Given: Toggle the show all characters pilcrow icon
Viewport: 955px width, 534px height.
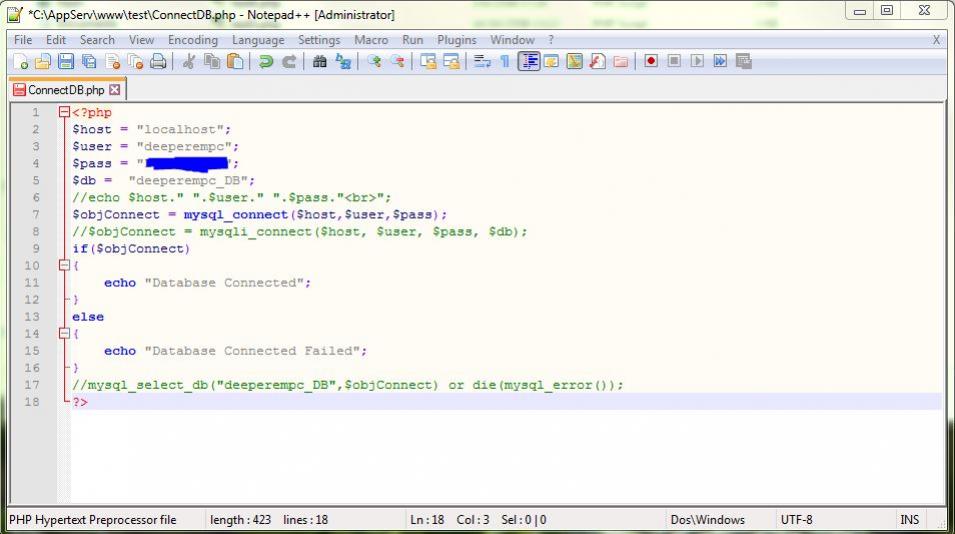Looking at the screenshot, I should click(x=505, y=61).
